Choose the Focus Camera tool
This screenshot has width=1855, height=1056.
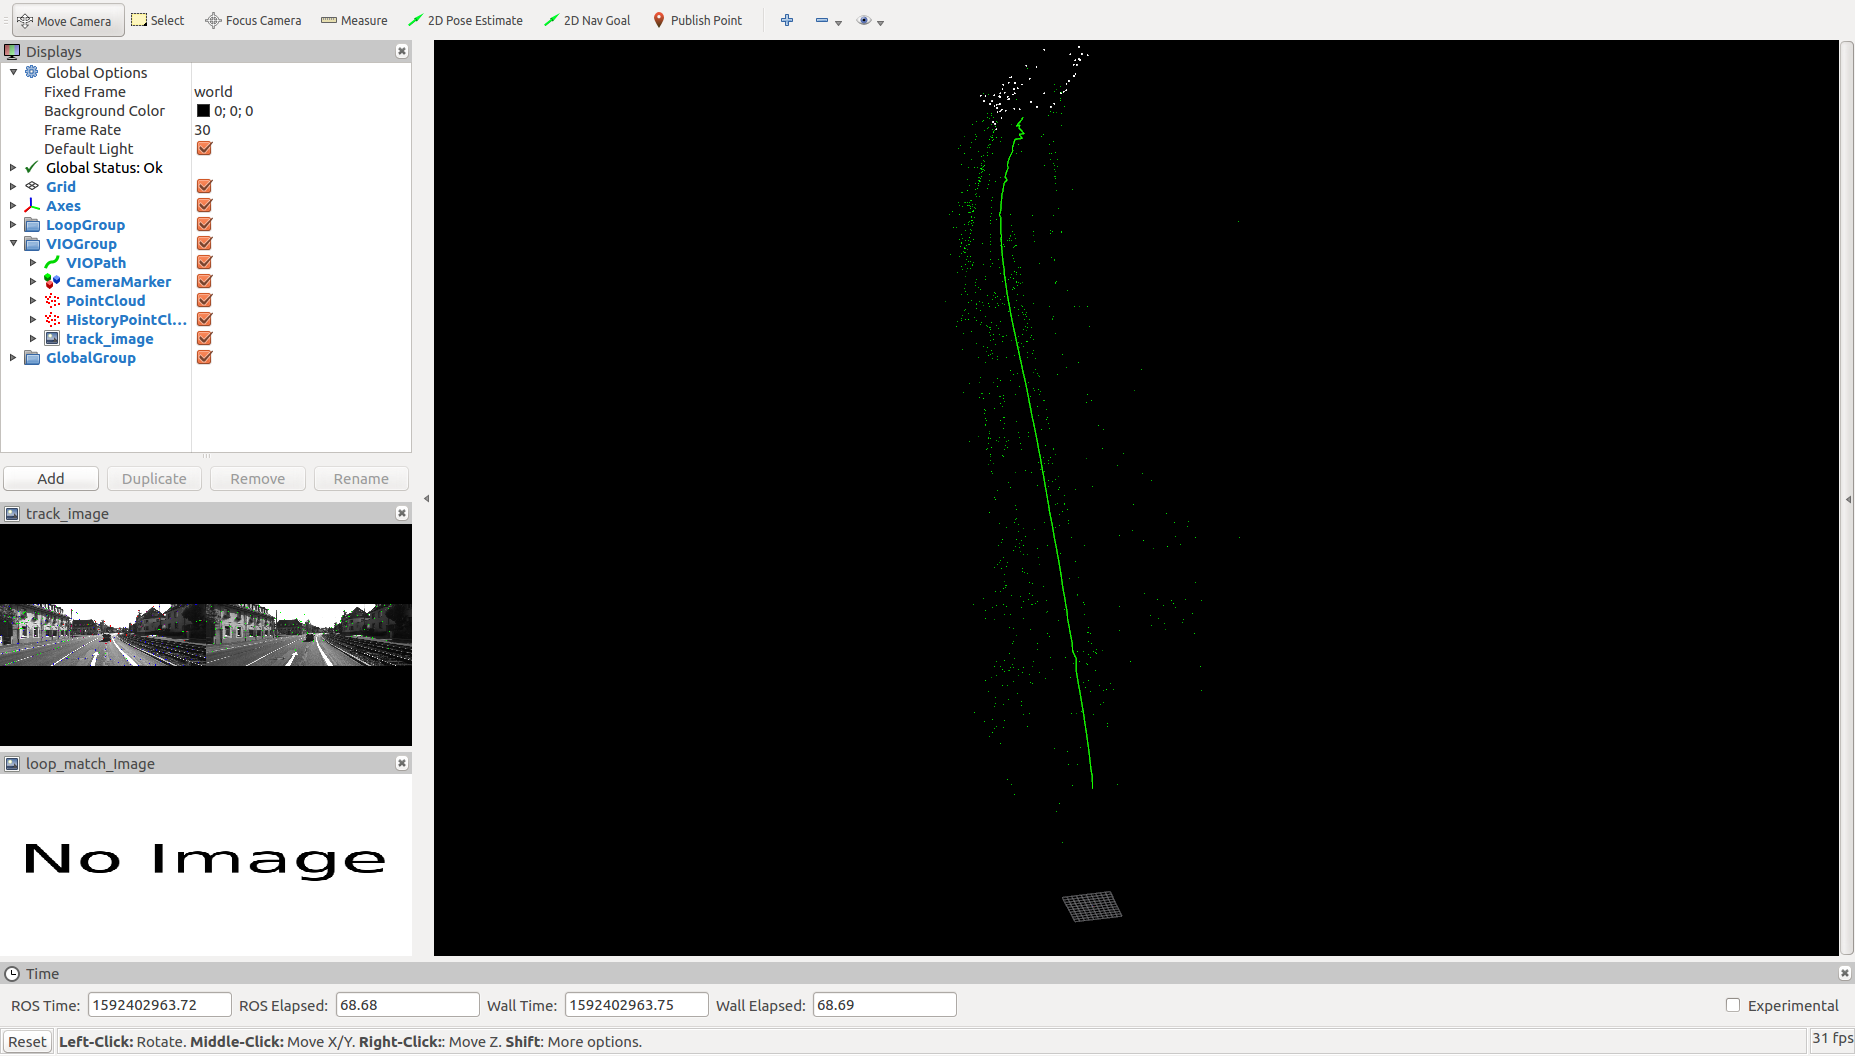(x=253, y=20)
